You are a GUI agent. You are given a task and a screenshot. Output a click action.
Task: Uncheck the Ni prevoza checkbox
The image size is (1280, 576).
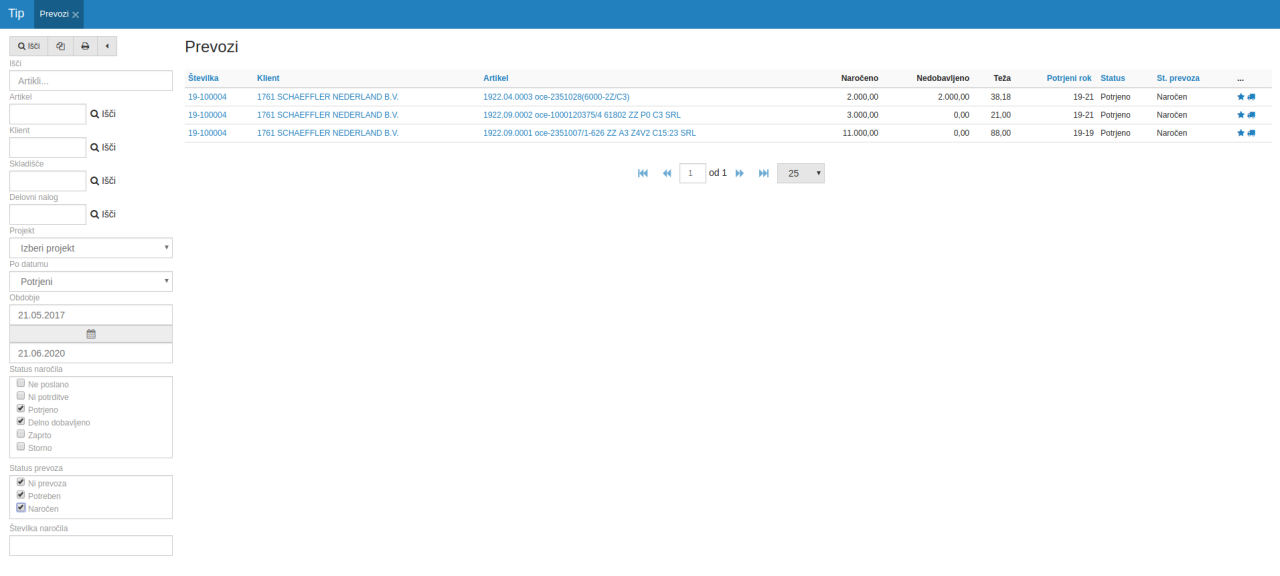tap(20, 482)
